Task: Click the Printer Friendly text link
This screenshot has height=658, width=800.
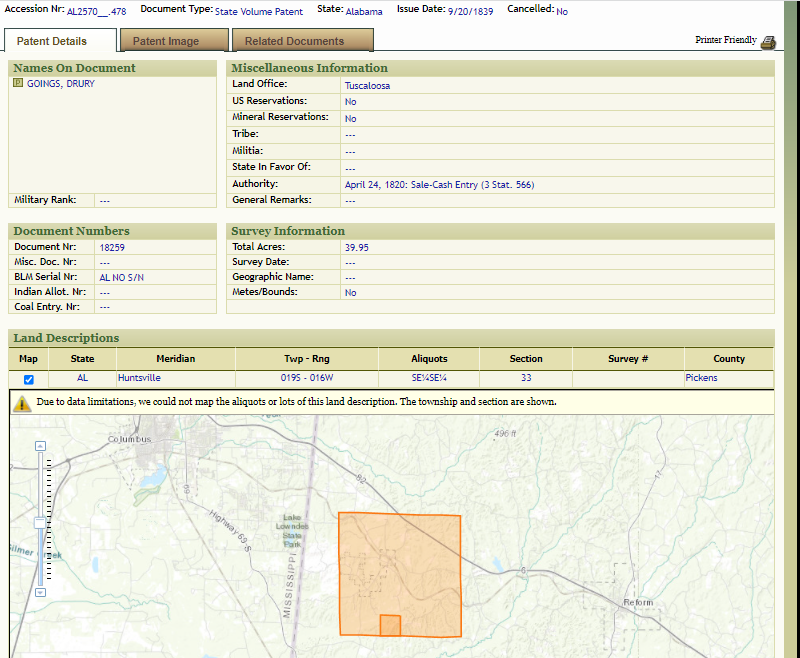Action: click(726, 40)
